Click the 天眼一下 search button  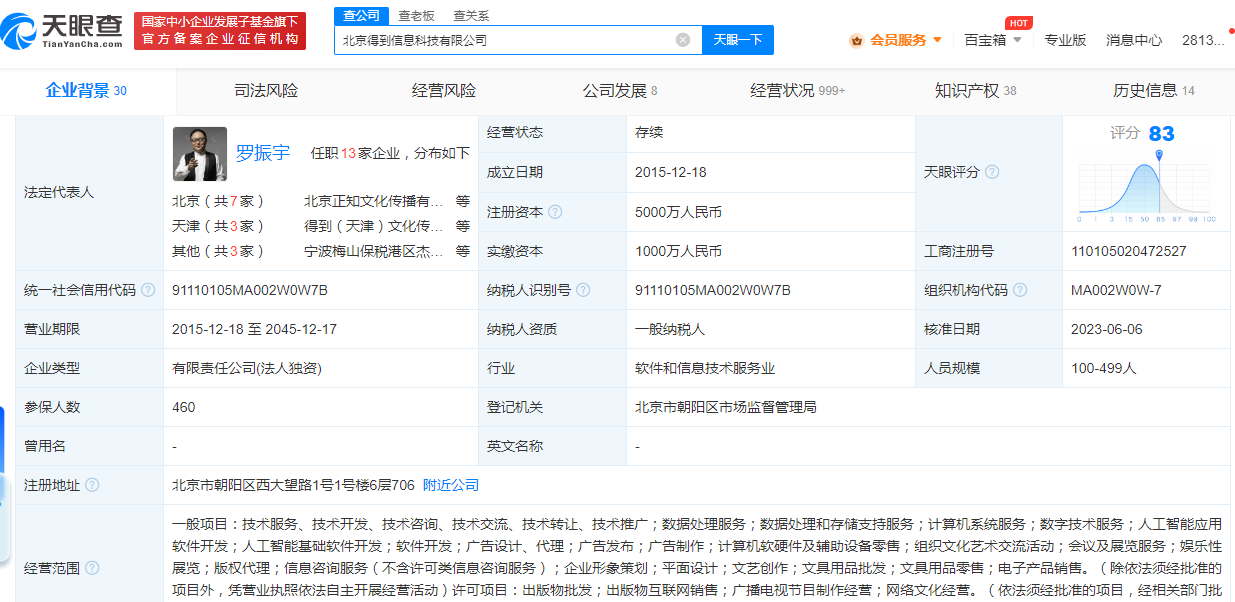pyautogui.click(x=738, y=40)
